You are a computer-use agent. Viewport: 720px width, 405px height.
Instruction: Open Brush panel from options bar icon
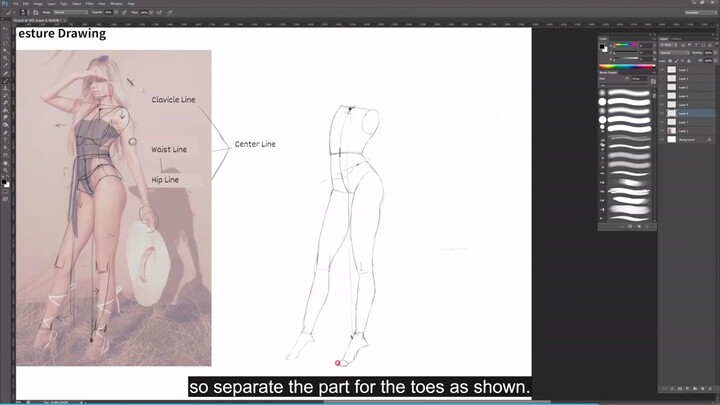click(36, 12)
